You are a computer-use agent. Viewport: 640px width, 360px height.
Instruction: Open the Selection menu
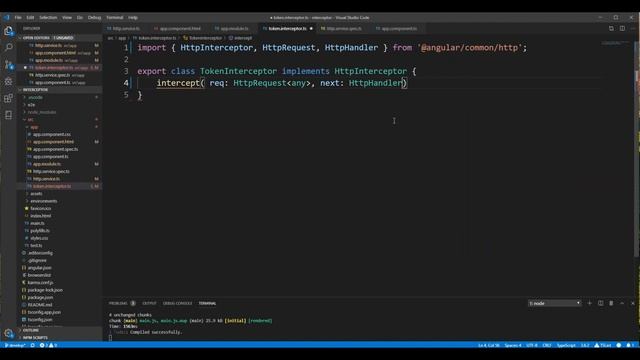click(x=48, y=18)
